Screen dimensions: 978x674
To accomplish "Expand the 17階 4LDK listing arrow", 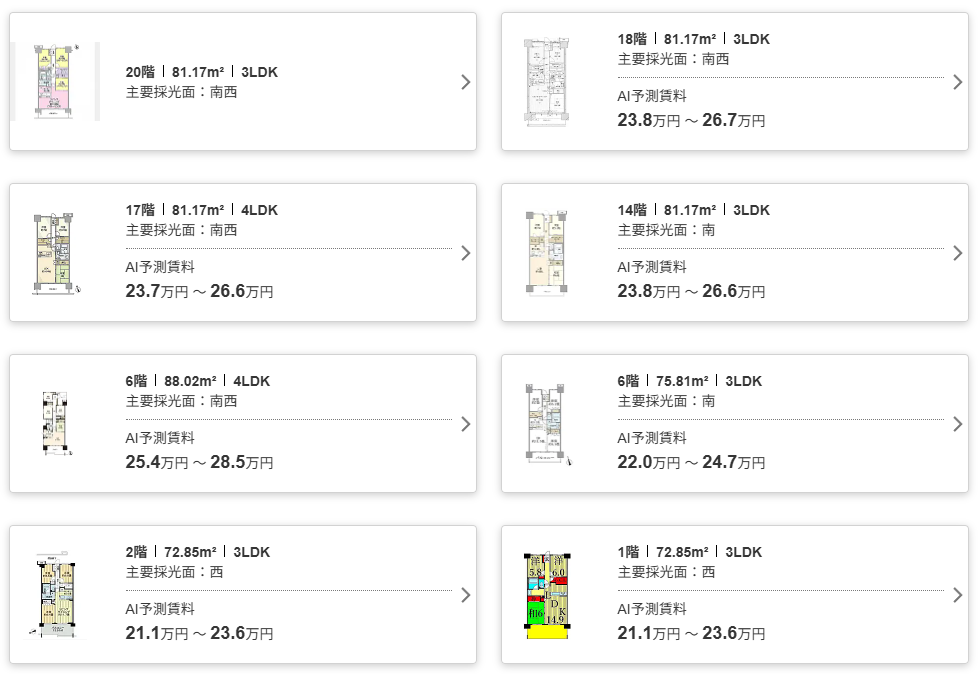I will (x=465, y=252).
